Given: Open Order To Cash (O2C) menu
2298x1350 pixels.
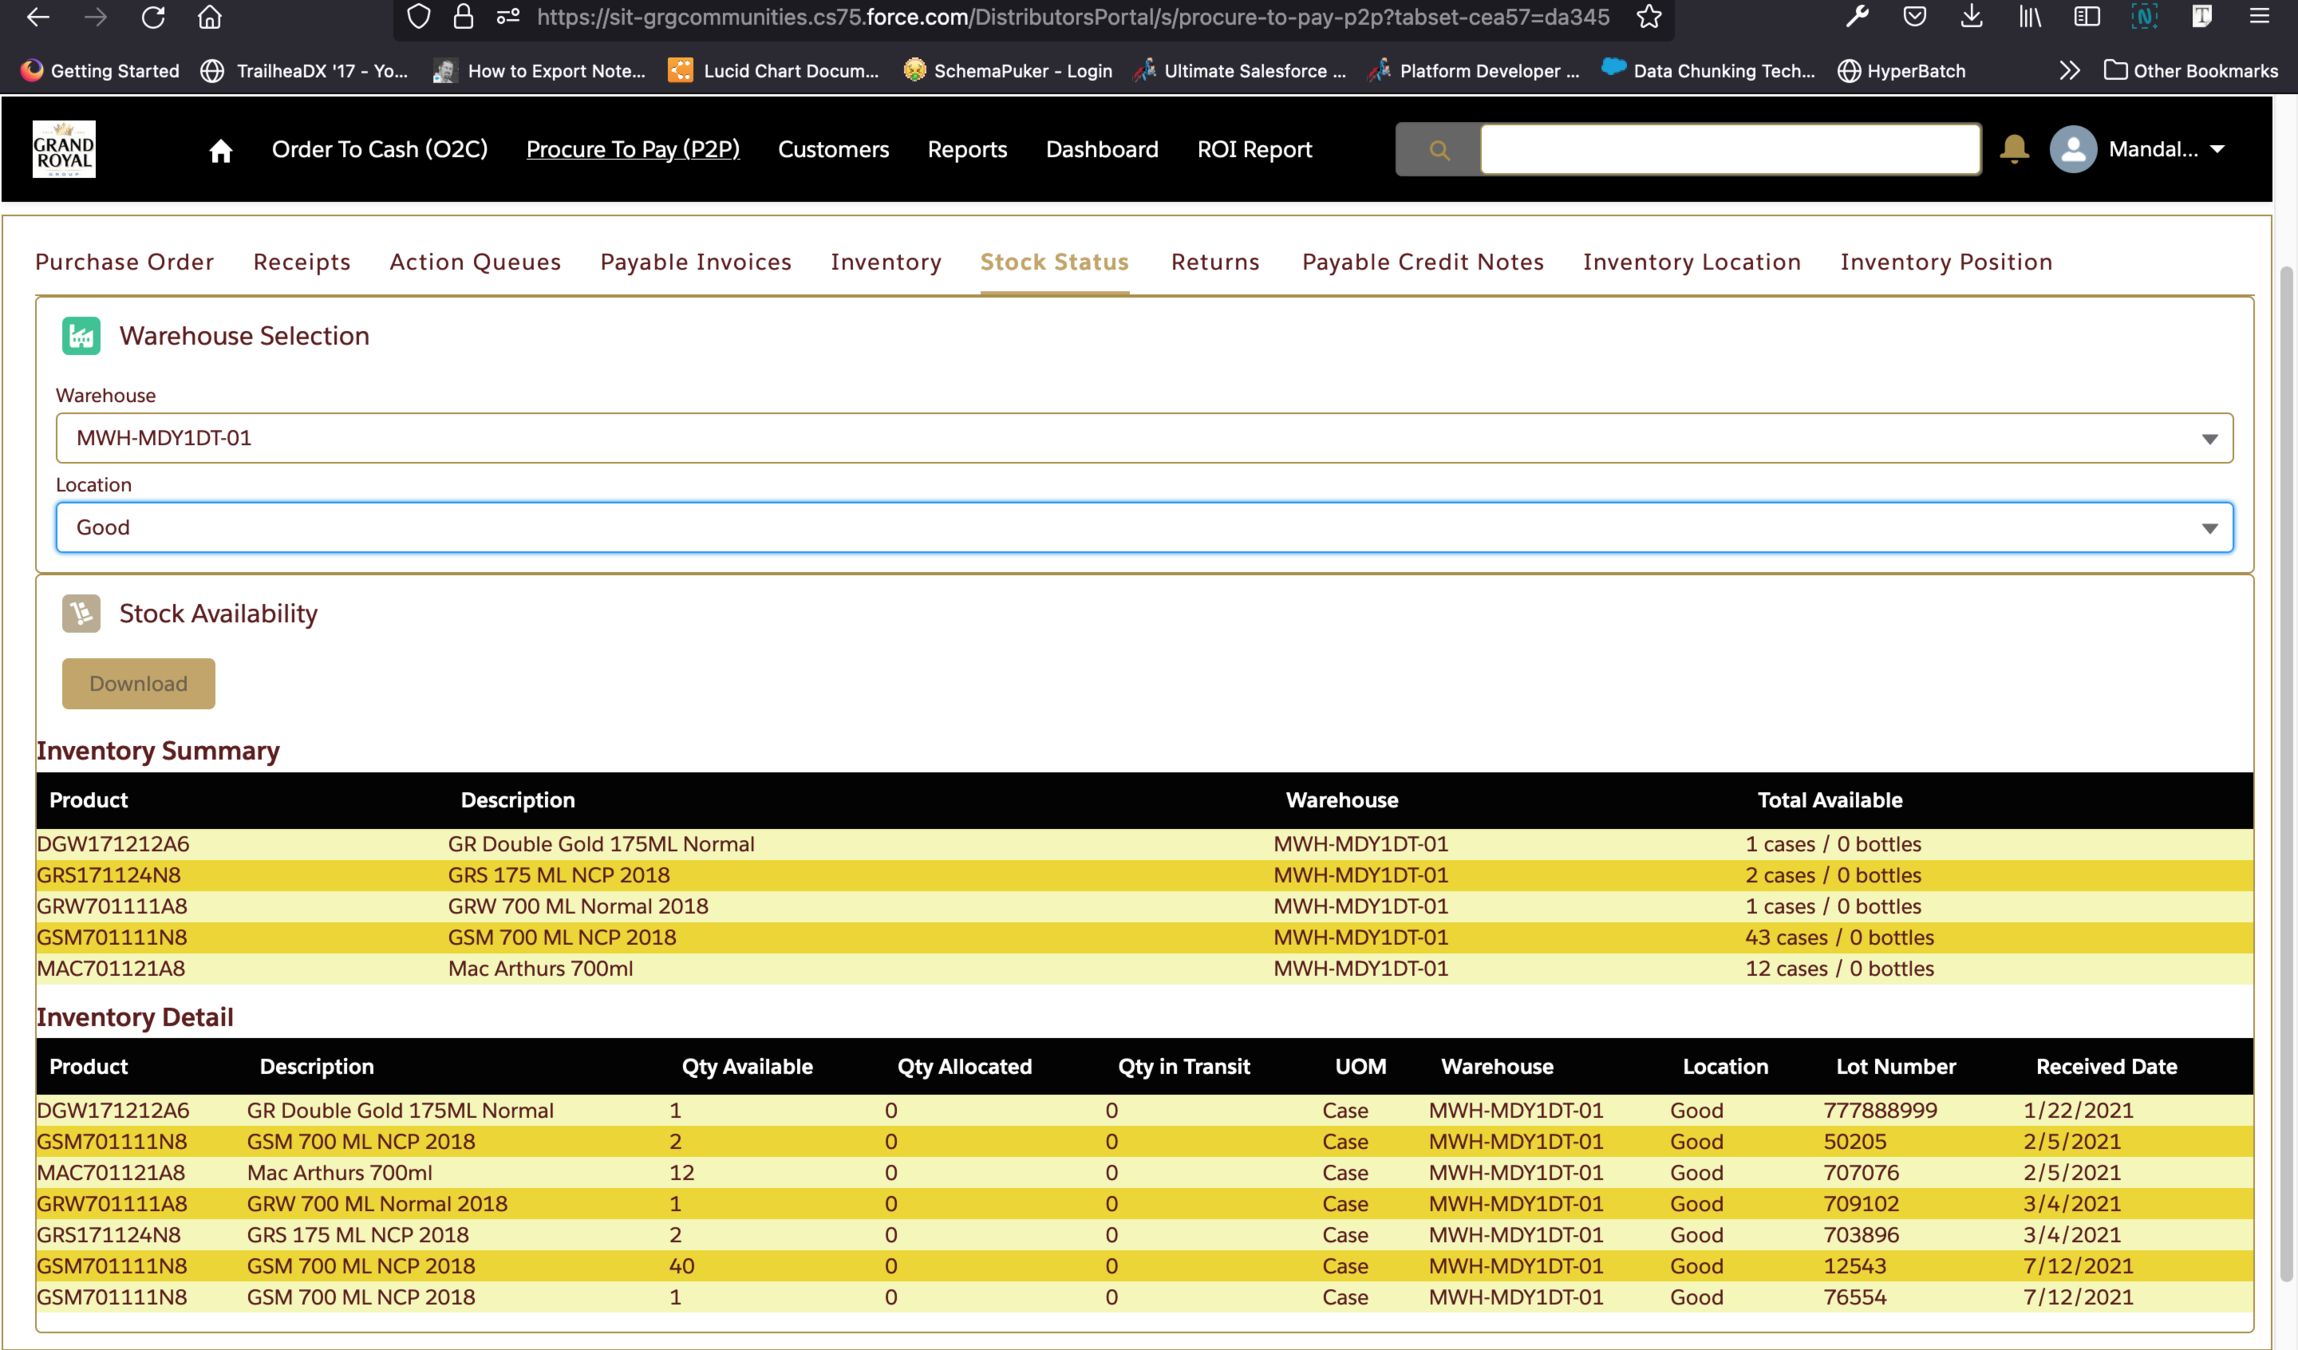Looking at the screenshot, I should point(379,149).
